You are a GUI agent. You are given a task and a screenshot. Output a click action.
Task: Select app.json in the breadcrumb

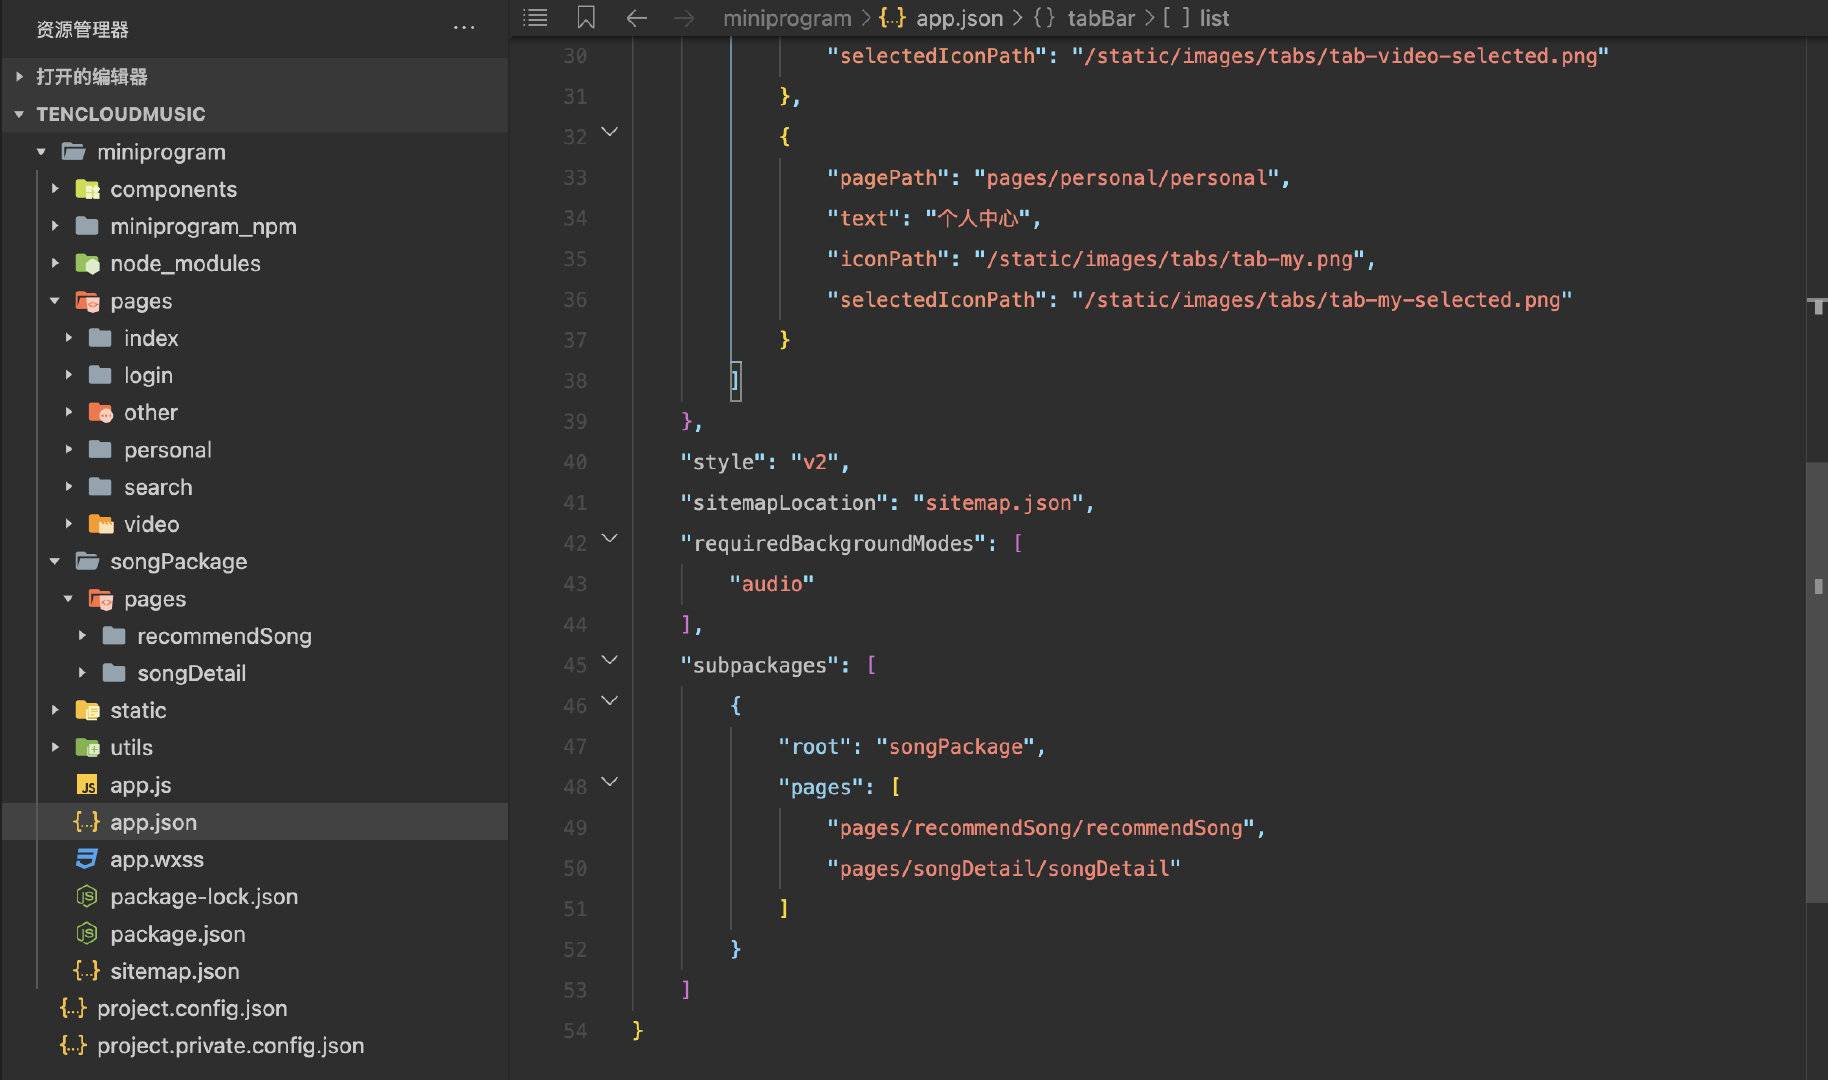pos(959,18)
